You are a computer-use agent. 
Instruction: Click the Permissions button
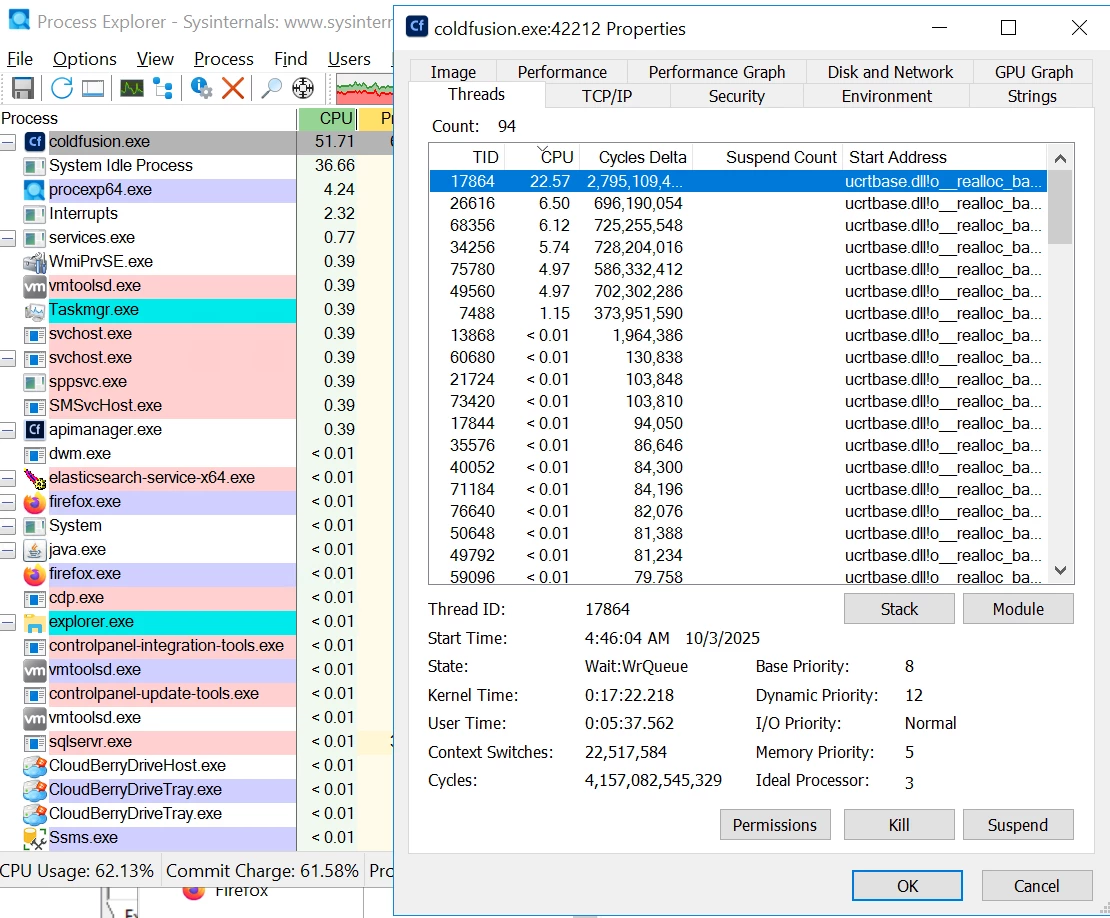tap(774, 825)
